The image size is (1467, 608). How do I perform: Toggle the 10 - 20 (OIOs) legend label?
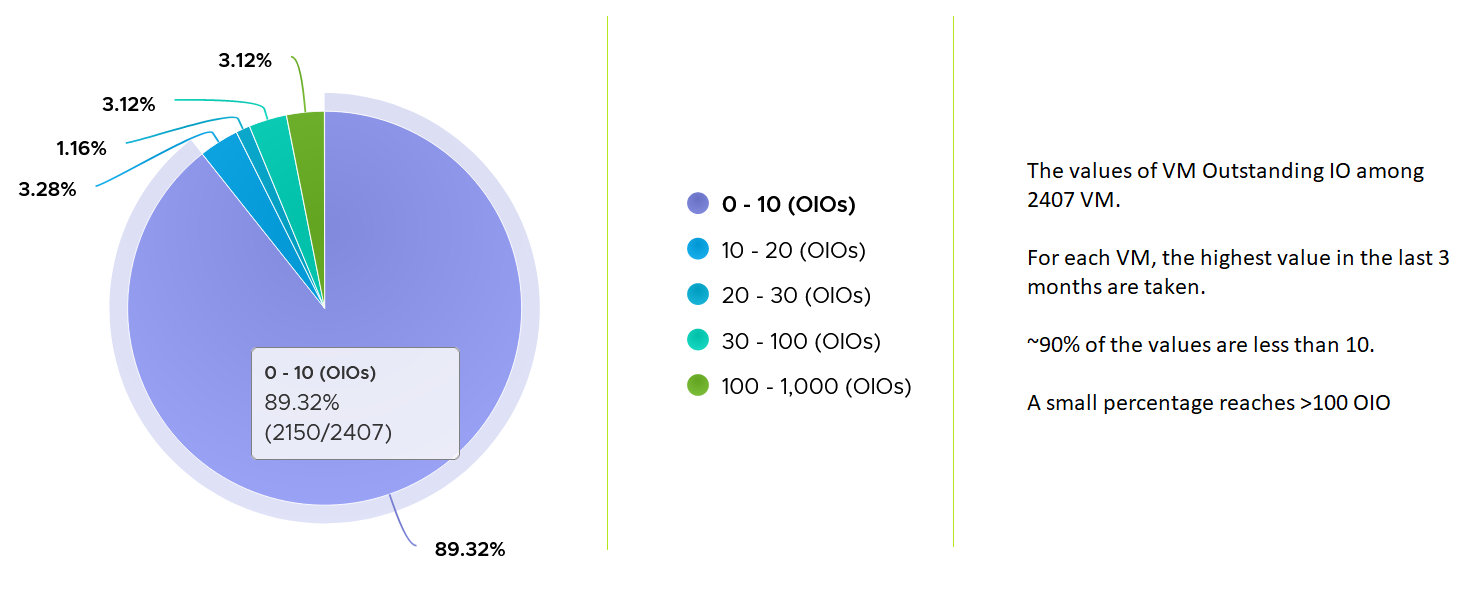tap(793, 250)
